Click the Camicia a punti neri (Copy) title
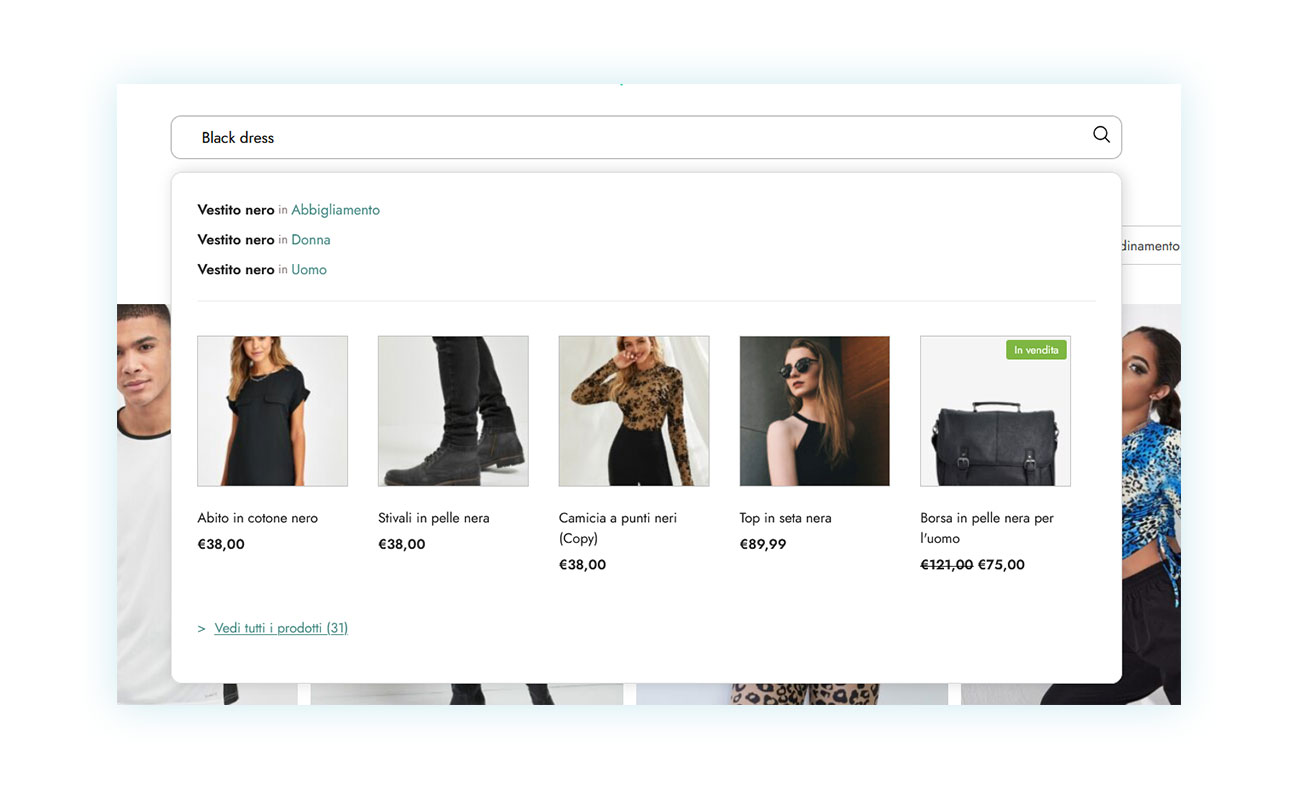This screenshot has height=789, width=1300. pyautogui.click(x=618, y=528)
